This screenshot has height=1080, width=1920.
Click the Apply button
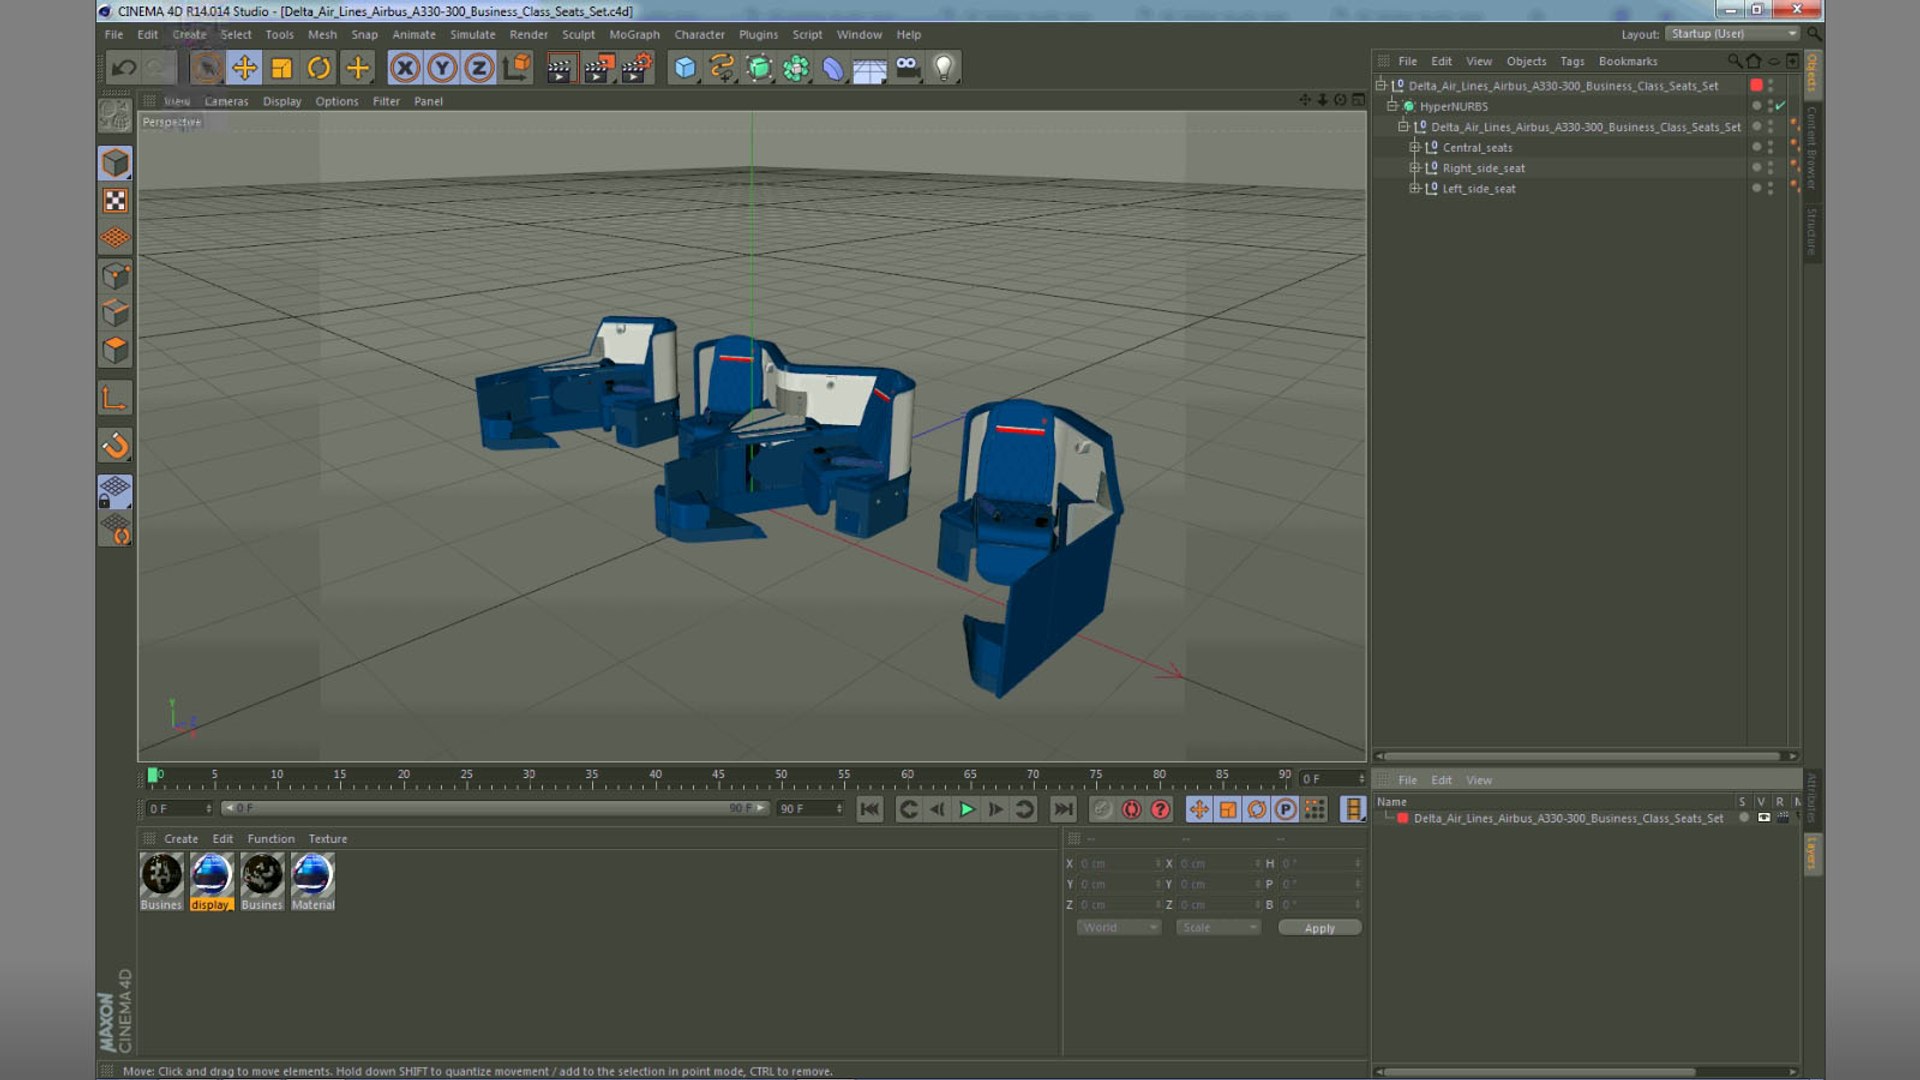(x=1319, y=928)
